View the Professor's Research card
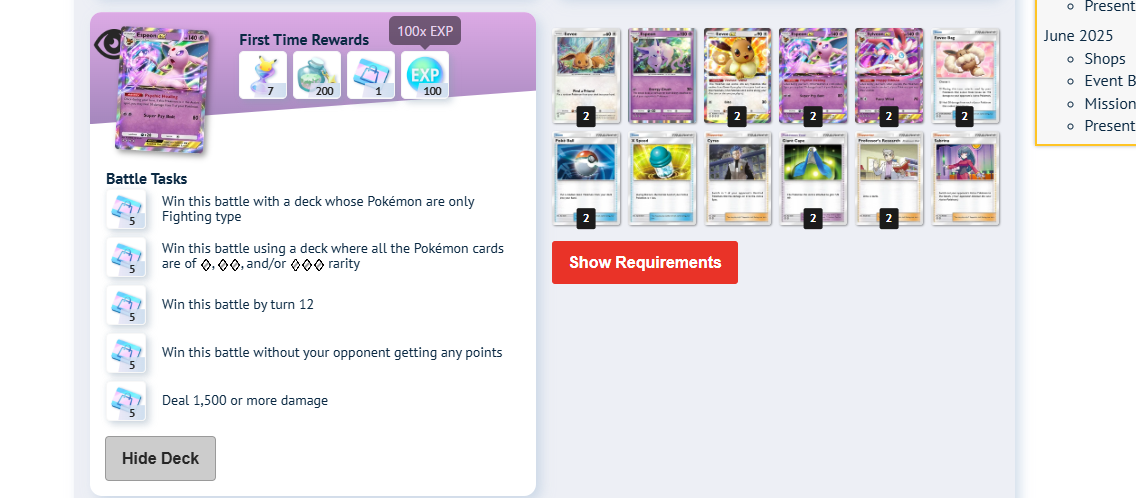The image size is (1136, 498). (889, 178)
